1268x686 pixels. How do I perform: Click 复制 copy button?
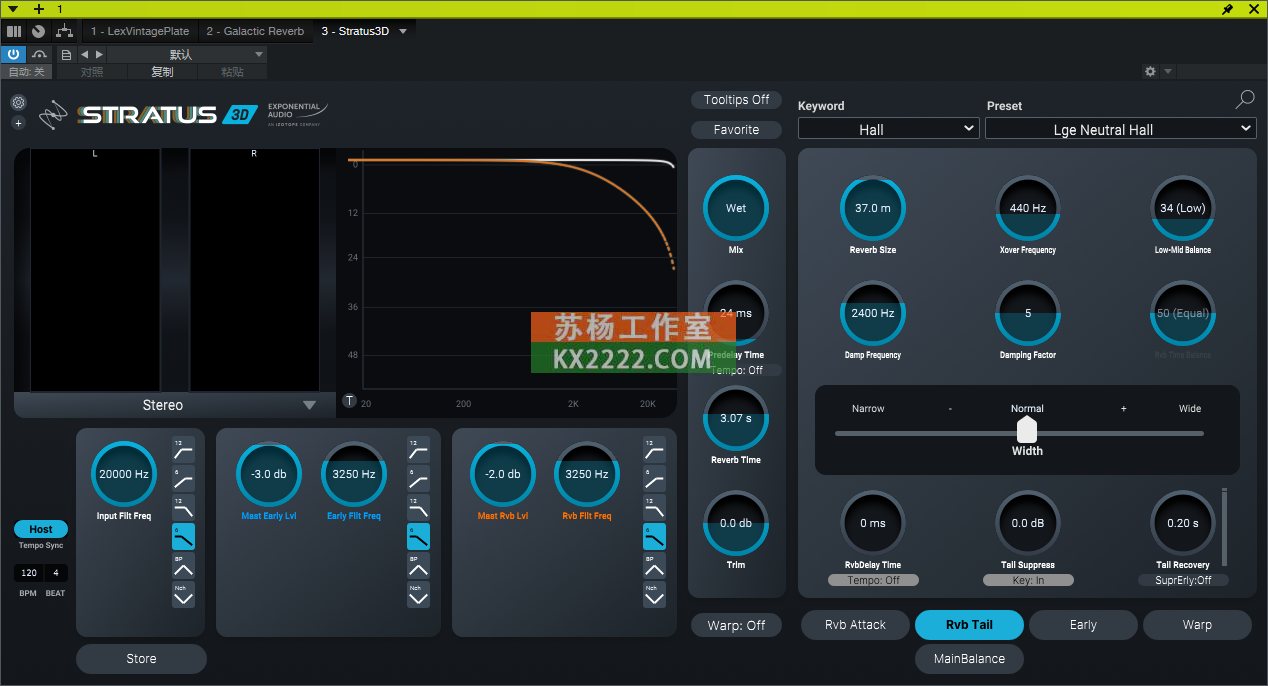pos(162,72)
